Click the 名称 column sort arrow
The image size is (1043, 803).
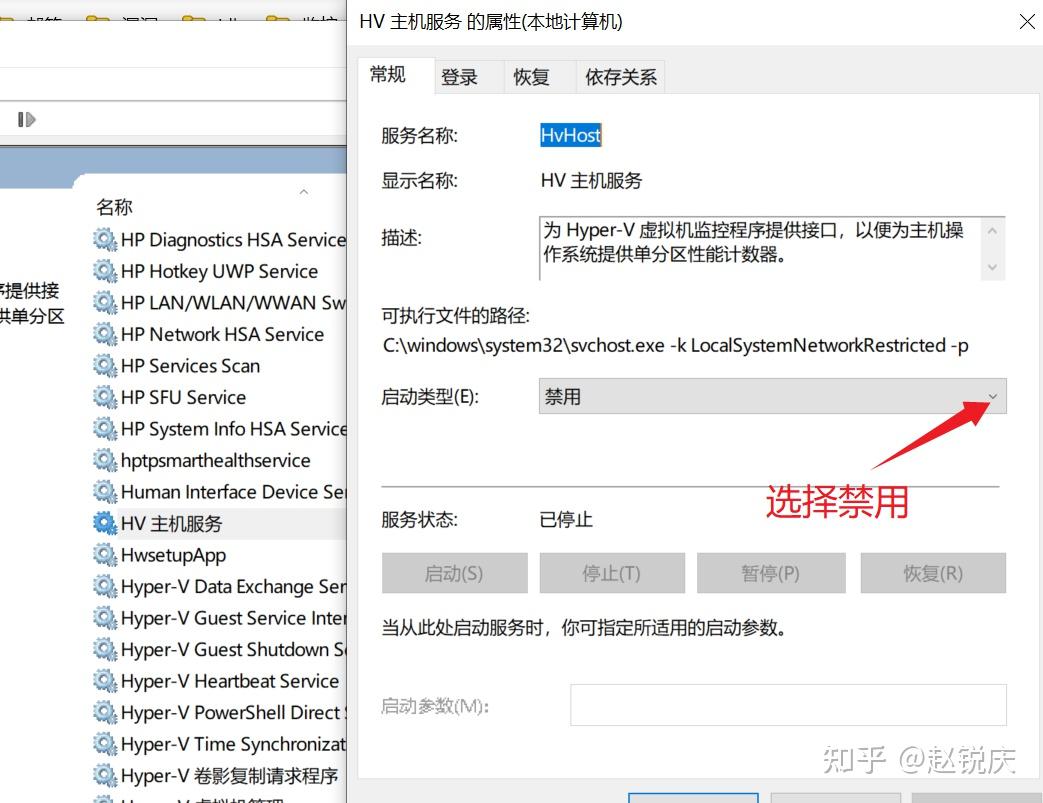point(303,192)
